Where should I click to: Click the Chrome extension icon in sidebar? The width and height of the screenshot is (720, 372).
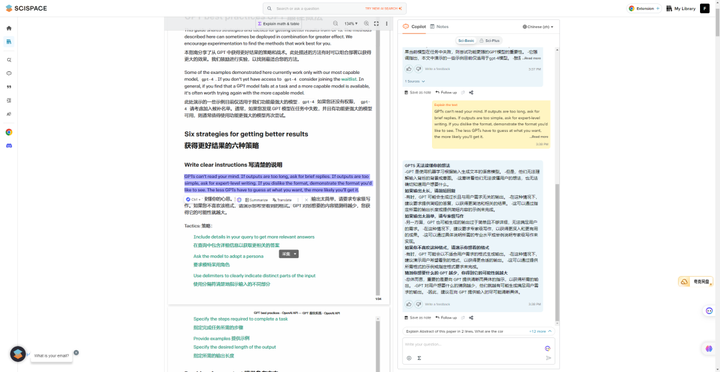(x=9, y=132)
